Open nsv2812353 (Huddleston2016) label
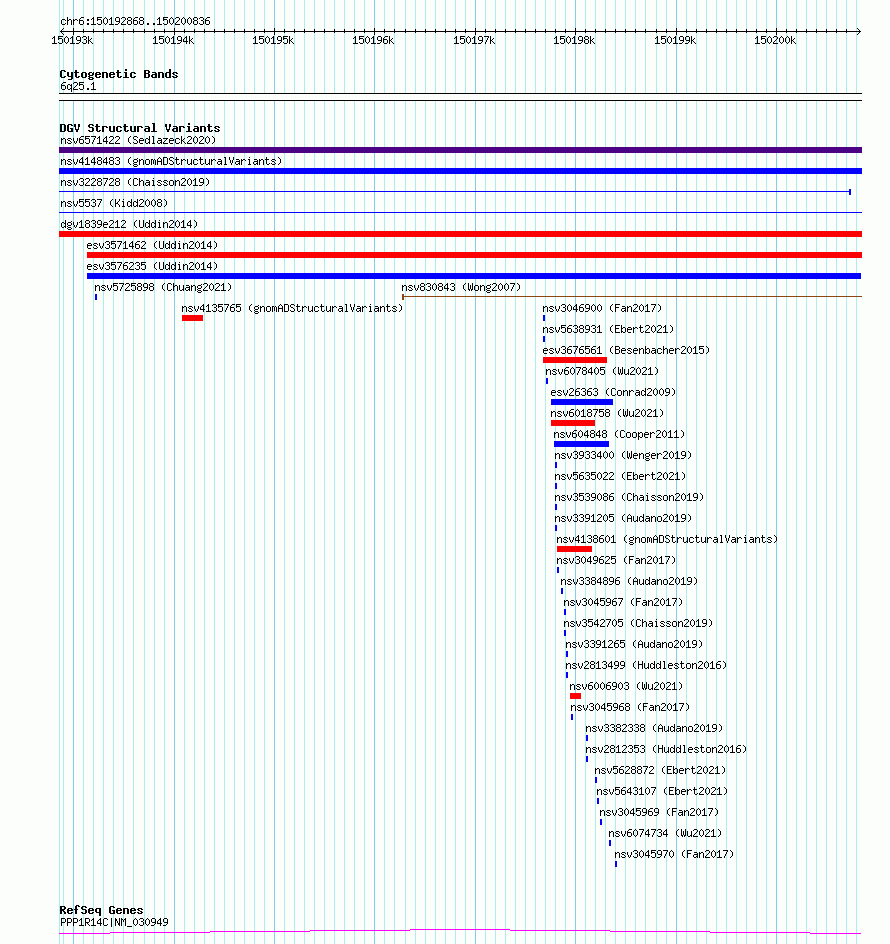 (x=667, y=751)
